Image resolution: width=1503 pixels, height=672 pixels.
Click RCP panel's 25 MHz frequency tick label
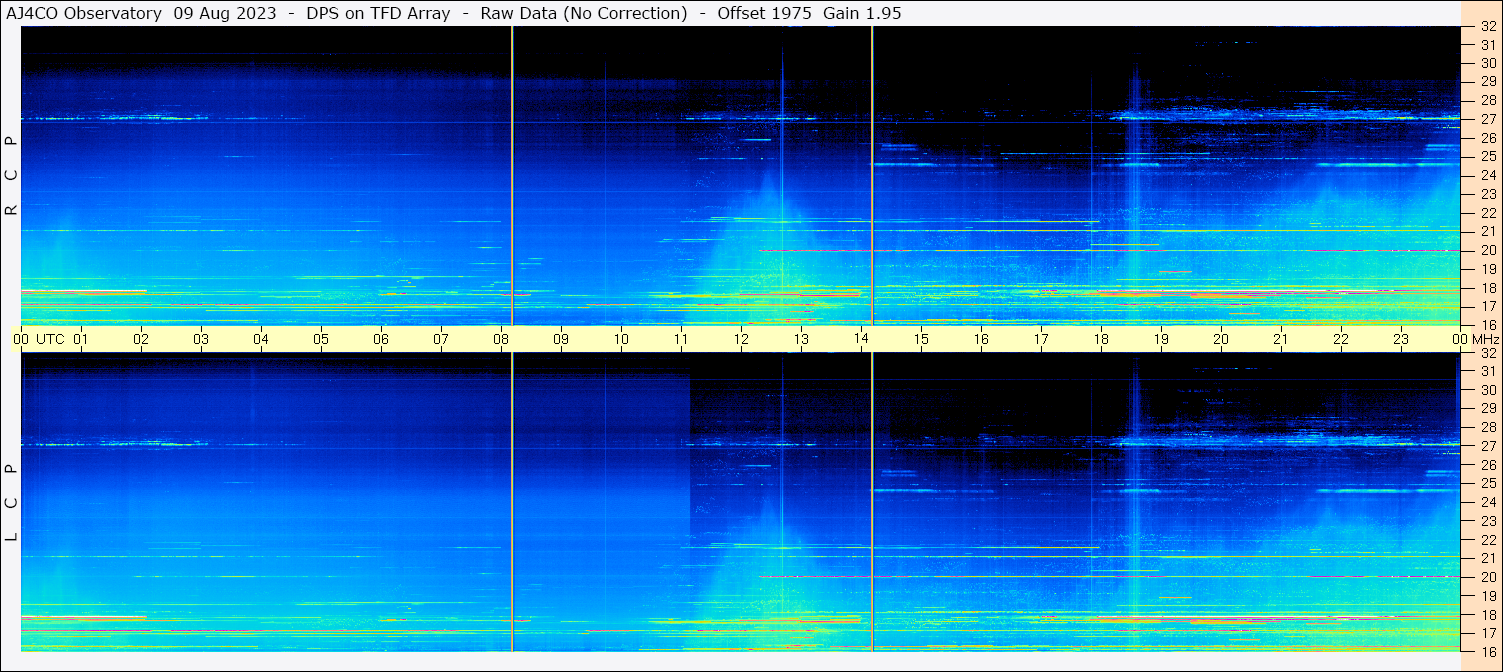(x=1488, y=156)
